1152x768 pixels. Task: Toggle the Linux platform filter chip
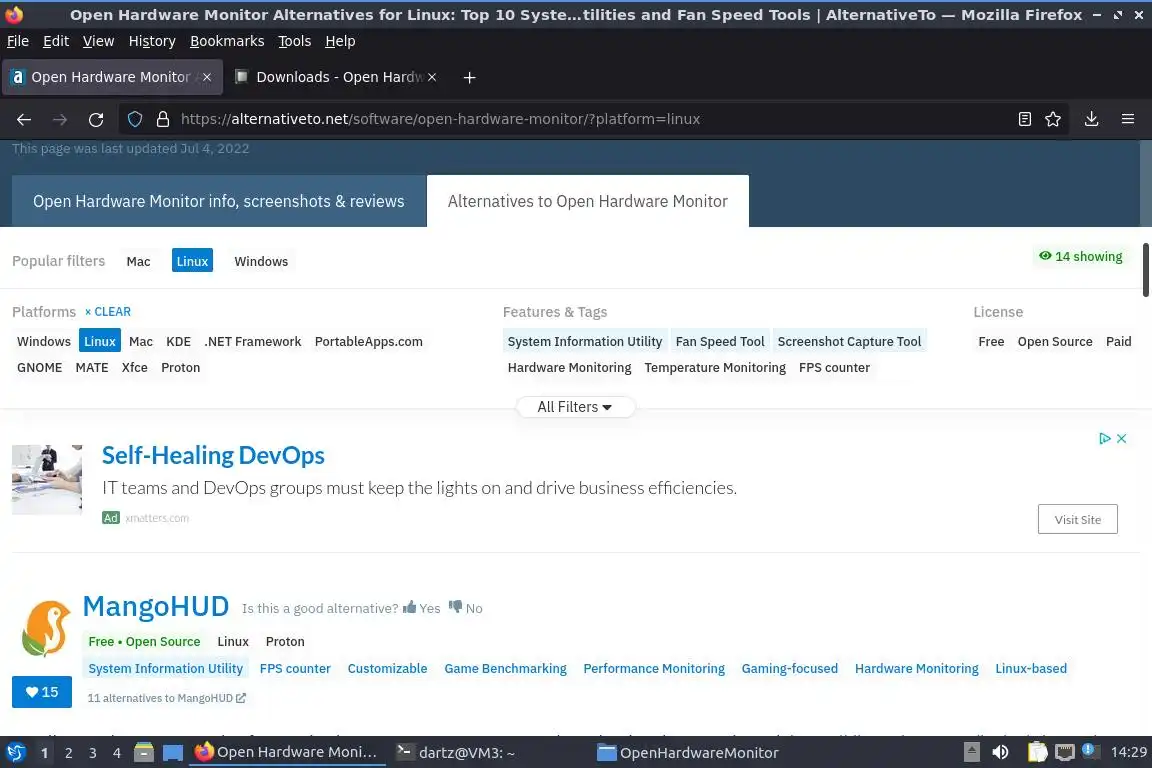(100, 341)
